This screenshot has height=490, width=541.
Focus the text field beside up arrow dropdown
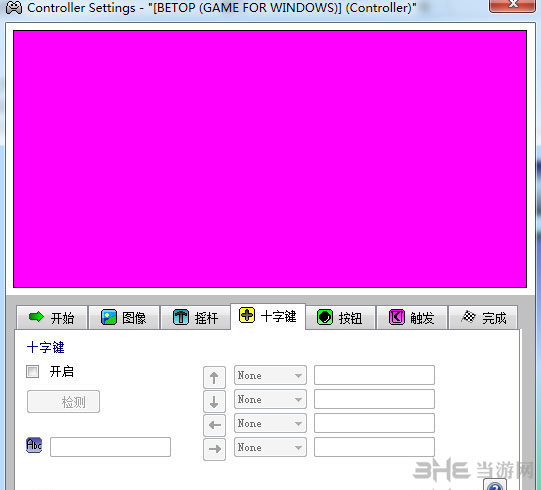[x=374, y=375]
